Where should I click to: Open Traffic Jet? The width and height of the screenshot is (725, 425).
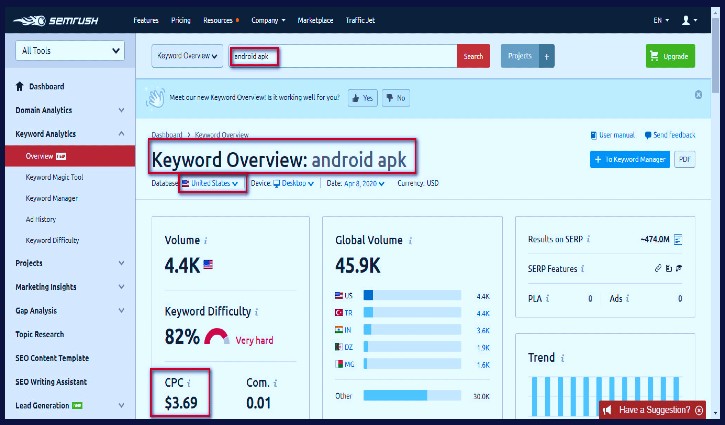pos(360,20)
